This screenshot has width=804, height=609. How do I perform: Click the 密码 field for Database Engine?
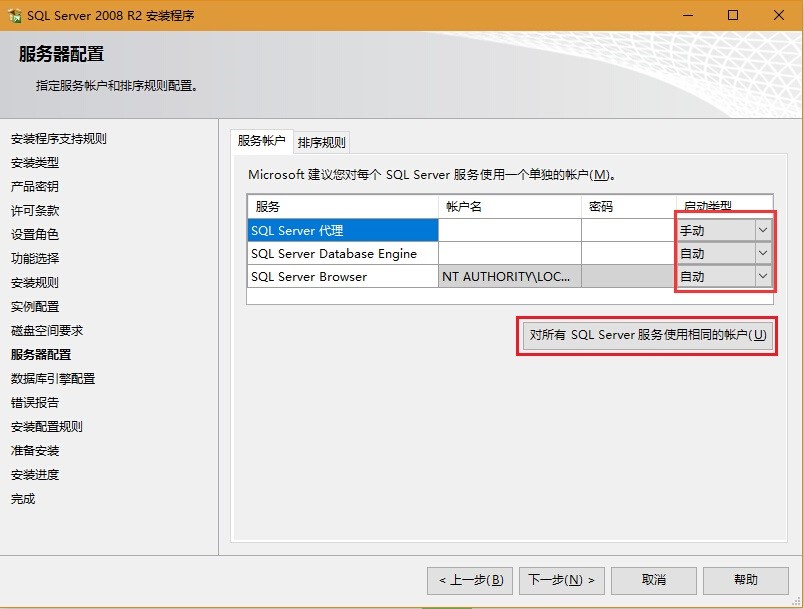(x=630, y=253)
